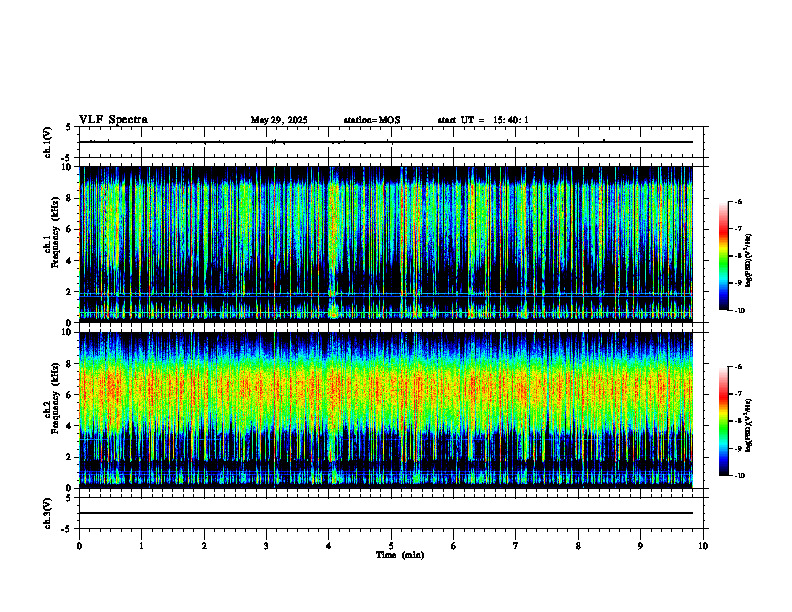
Task: Click the "VLF Spectra" plot title
Action: pyautogui.click(x=113, y=120)
